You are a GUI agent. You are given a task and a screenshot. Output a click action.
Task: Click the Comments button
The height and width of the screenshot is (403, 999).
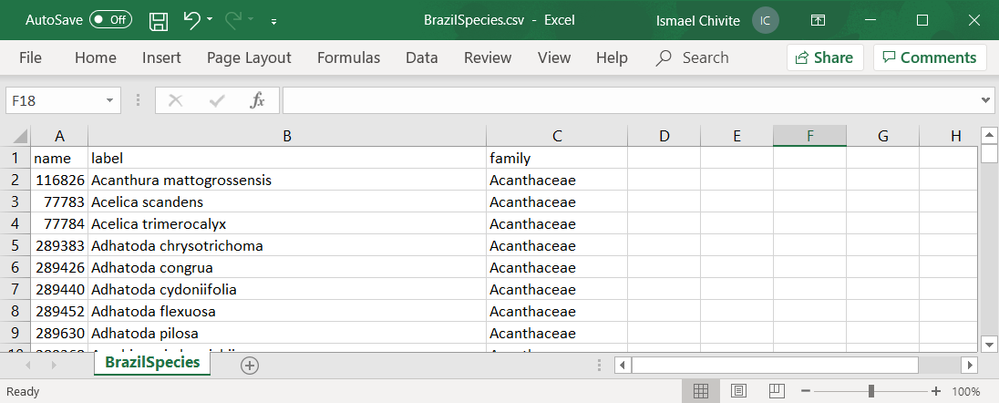coord(929,58)
